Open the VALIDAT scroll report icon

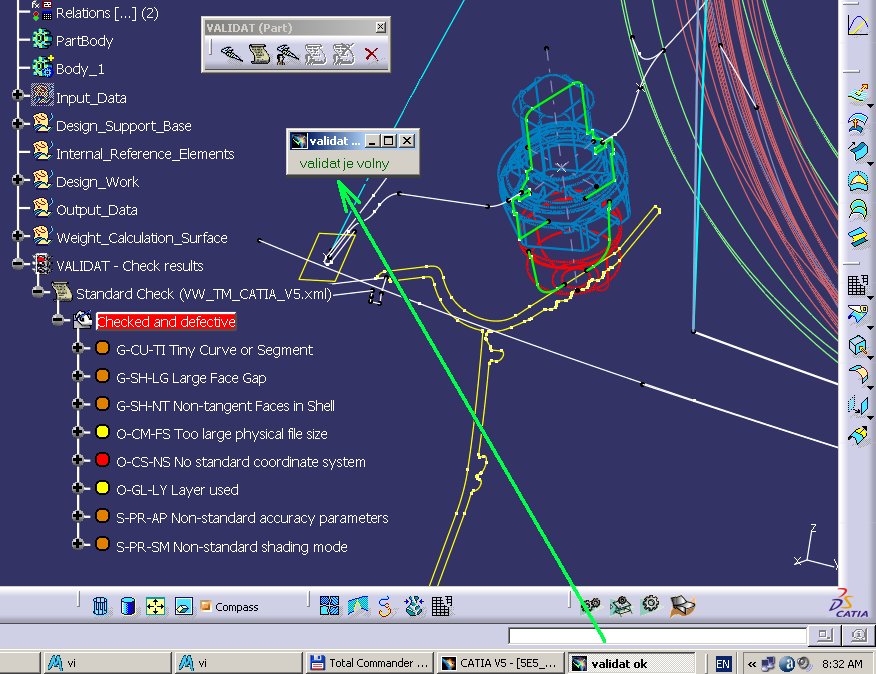pyautogui.click(x=259, y=54)
